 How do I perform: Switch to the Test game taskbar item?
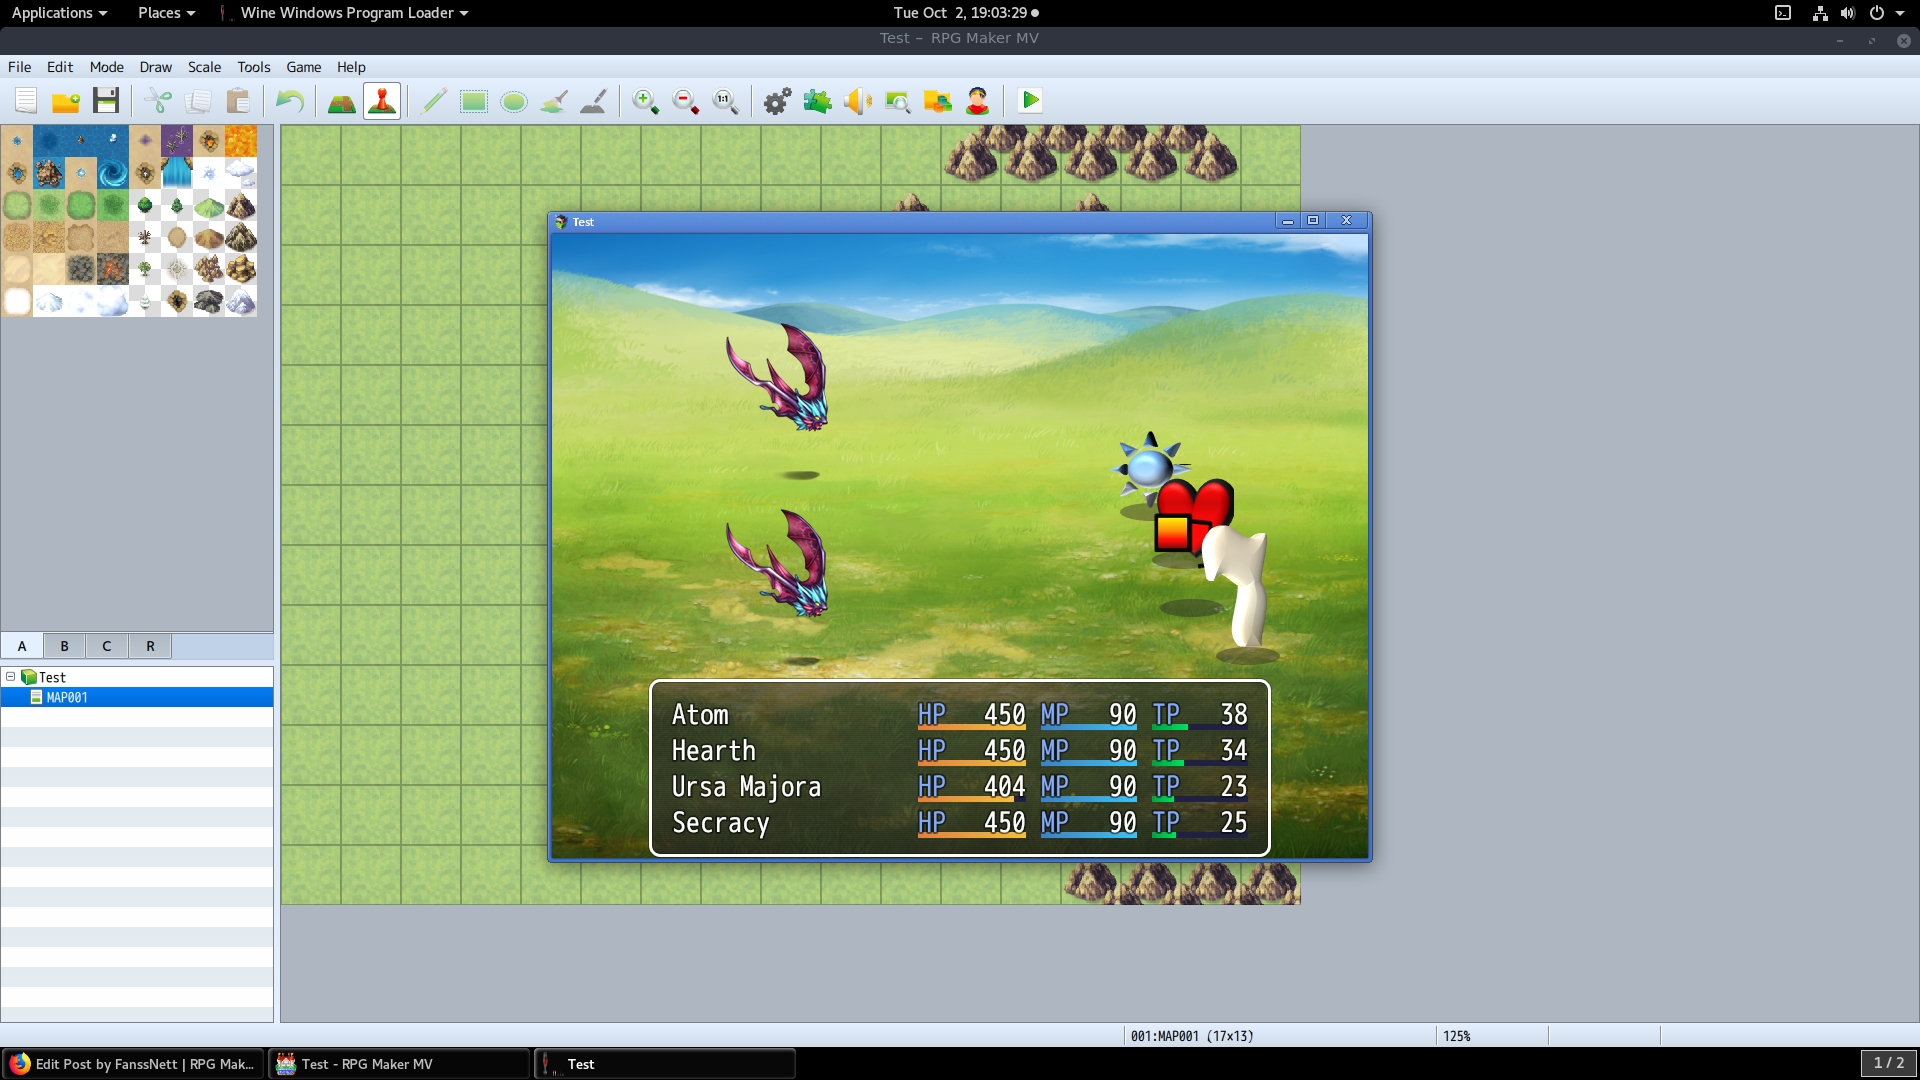[665, 1064]
